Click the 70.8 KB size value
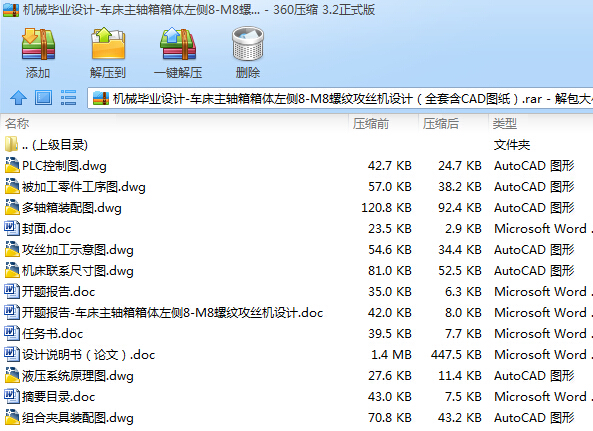This screenshot has width=593, height=431. tap(390, 418)
